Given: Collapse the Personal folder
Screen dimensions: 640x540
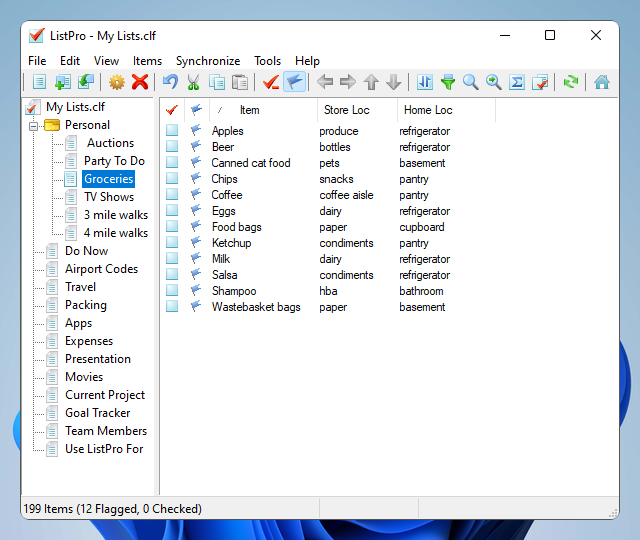Looking at the screenshot, I should (33, 126).
